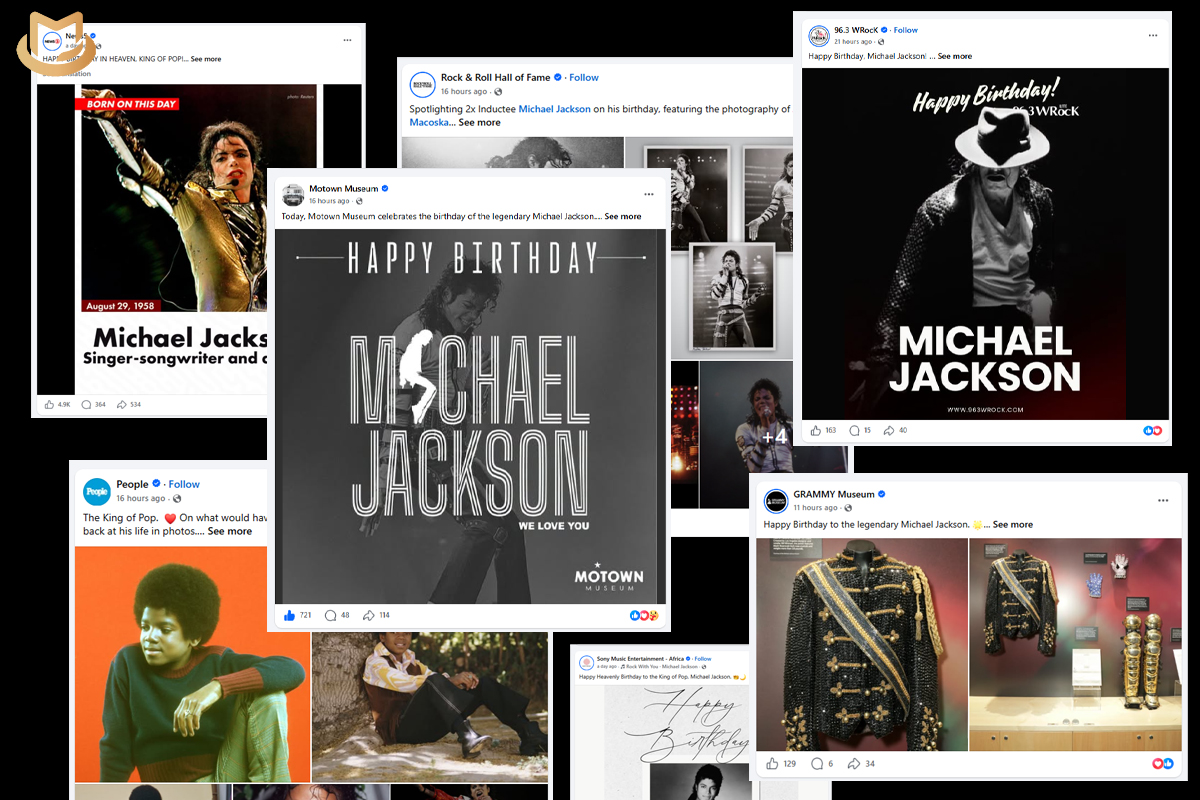
Task: Open the 16 hours ago timestamp on Rock Hall post
Action: tap(466, 91)
